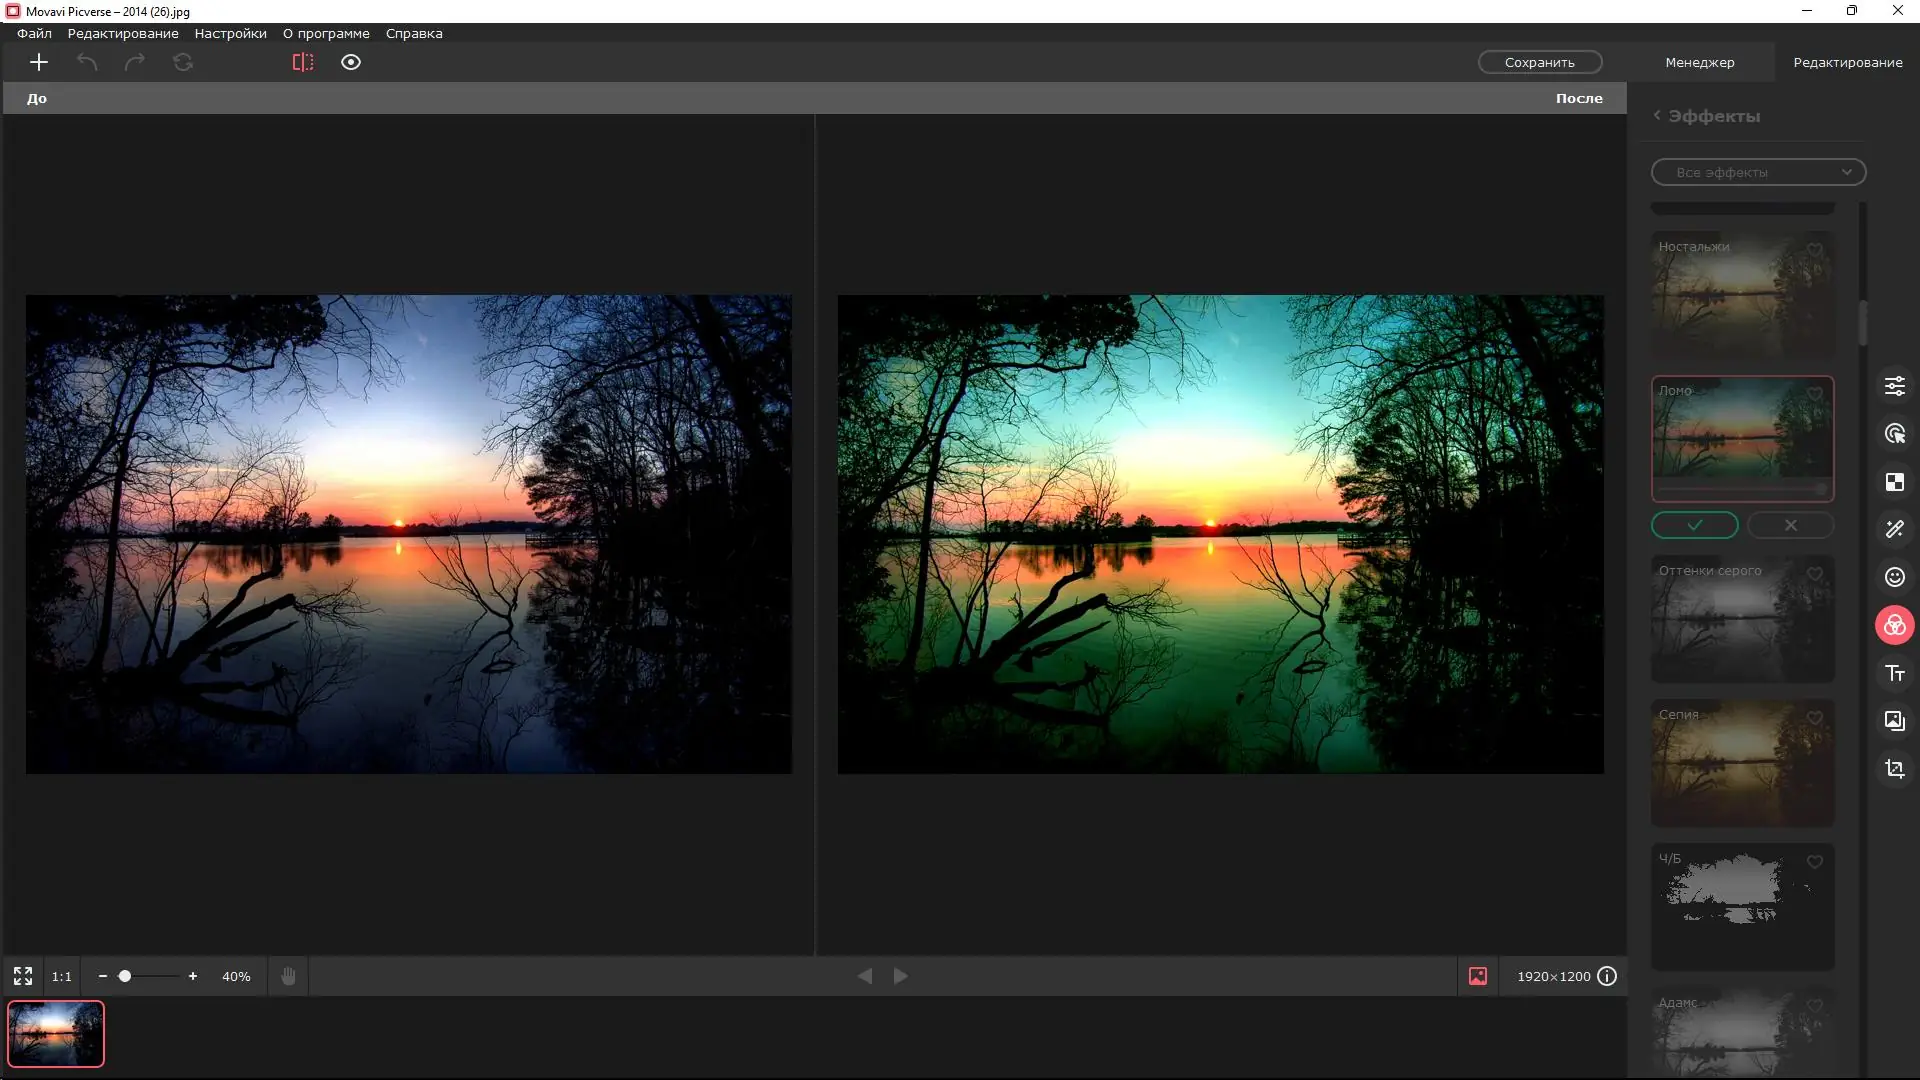Cancel Ломо effect with X button

pyautogui.click(x=1790, y=525)
